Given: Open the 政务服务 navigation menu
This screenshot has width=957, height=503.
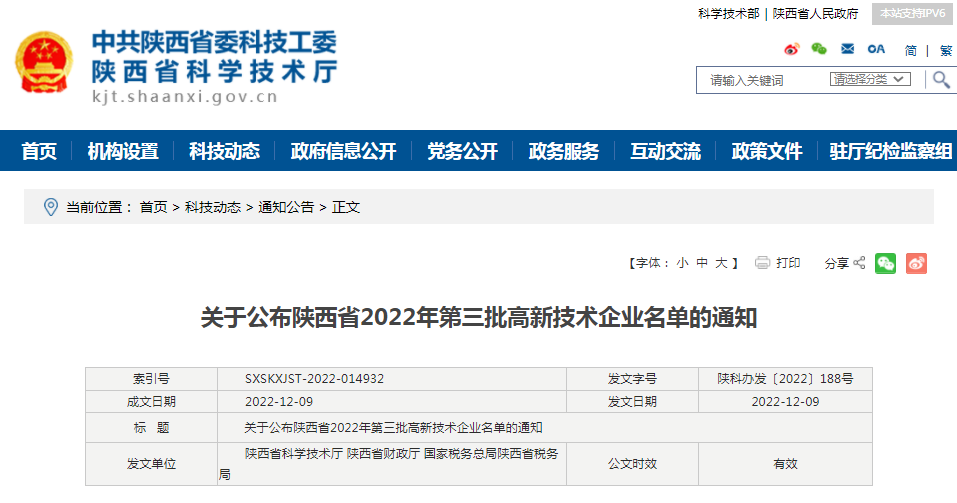Looking at the screenshot, I should tap(563, 151).
